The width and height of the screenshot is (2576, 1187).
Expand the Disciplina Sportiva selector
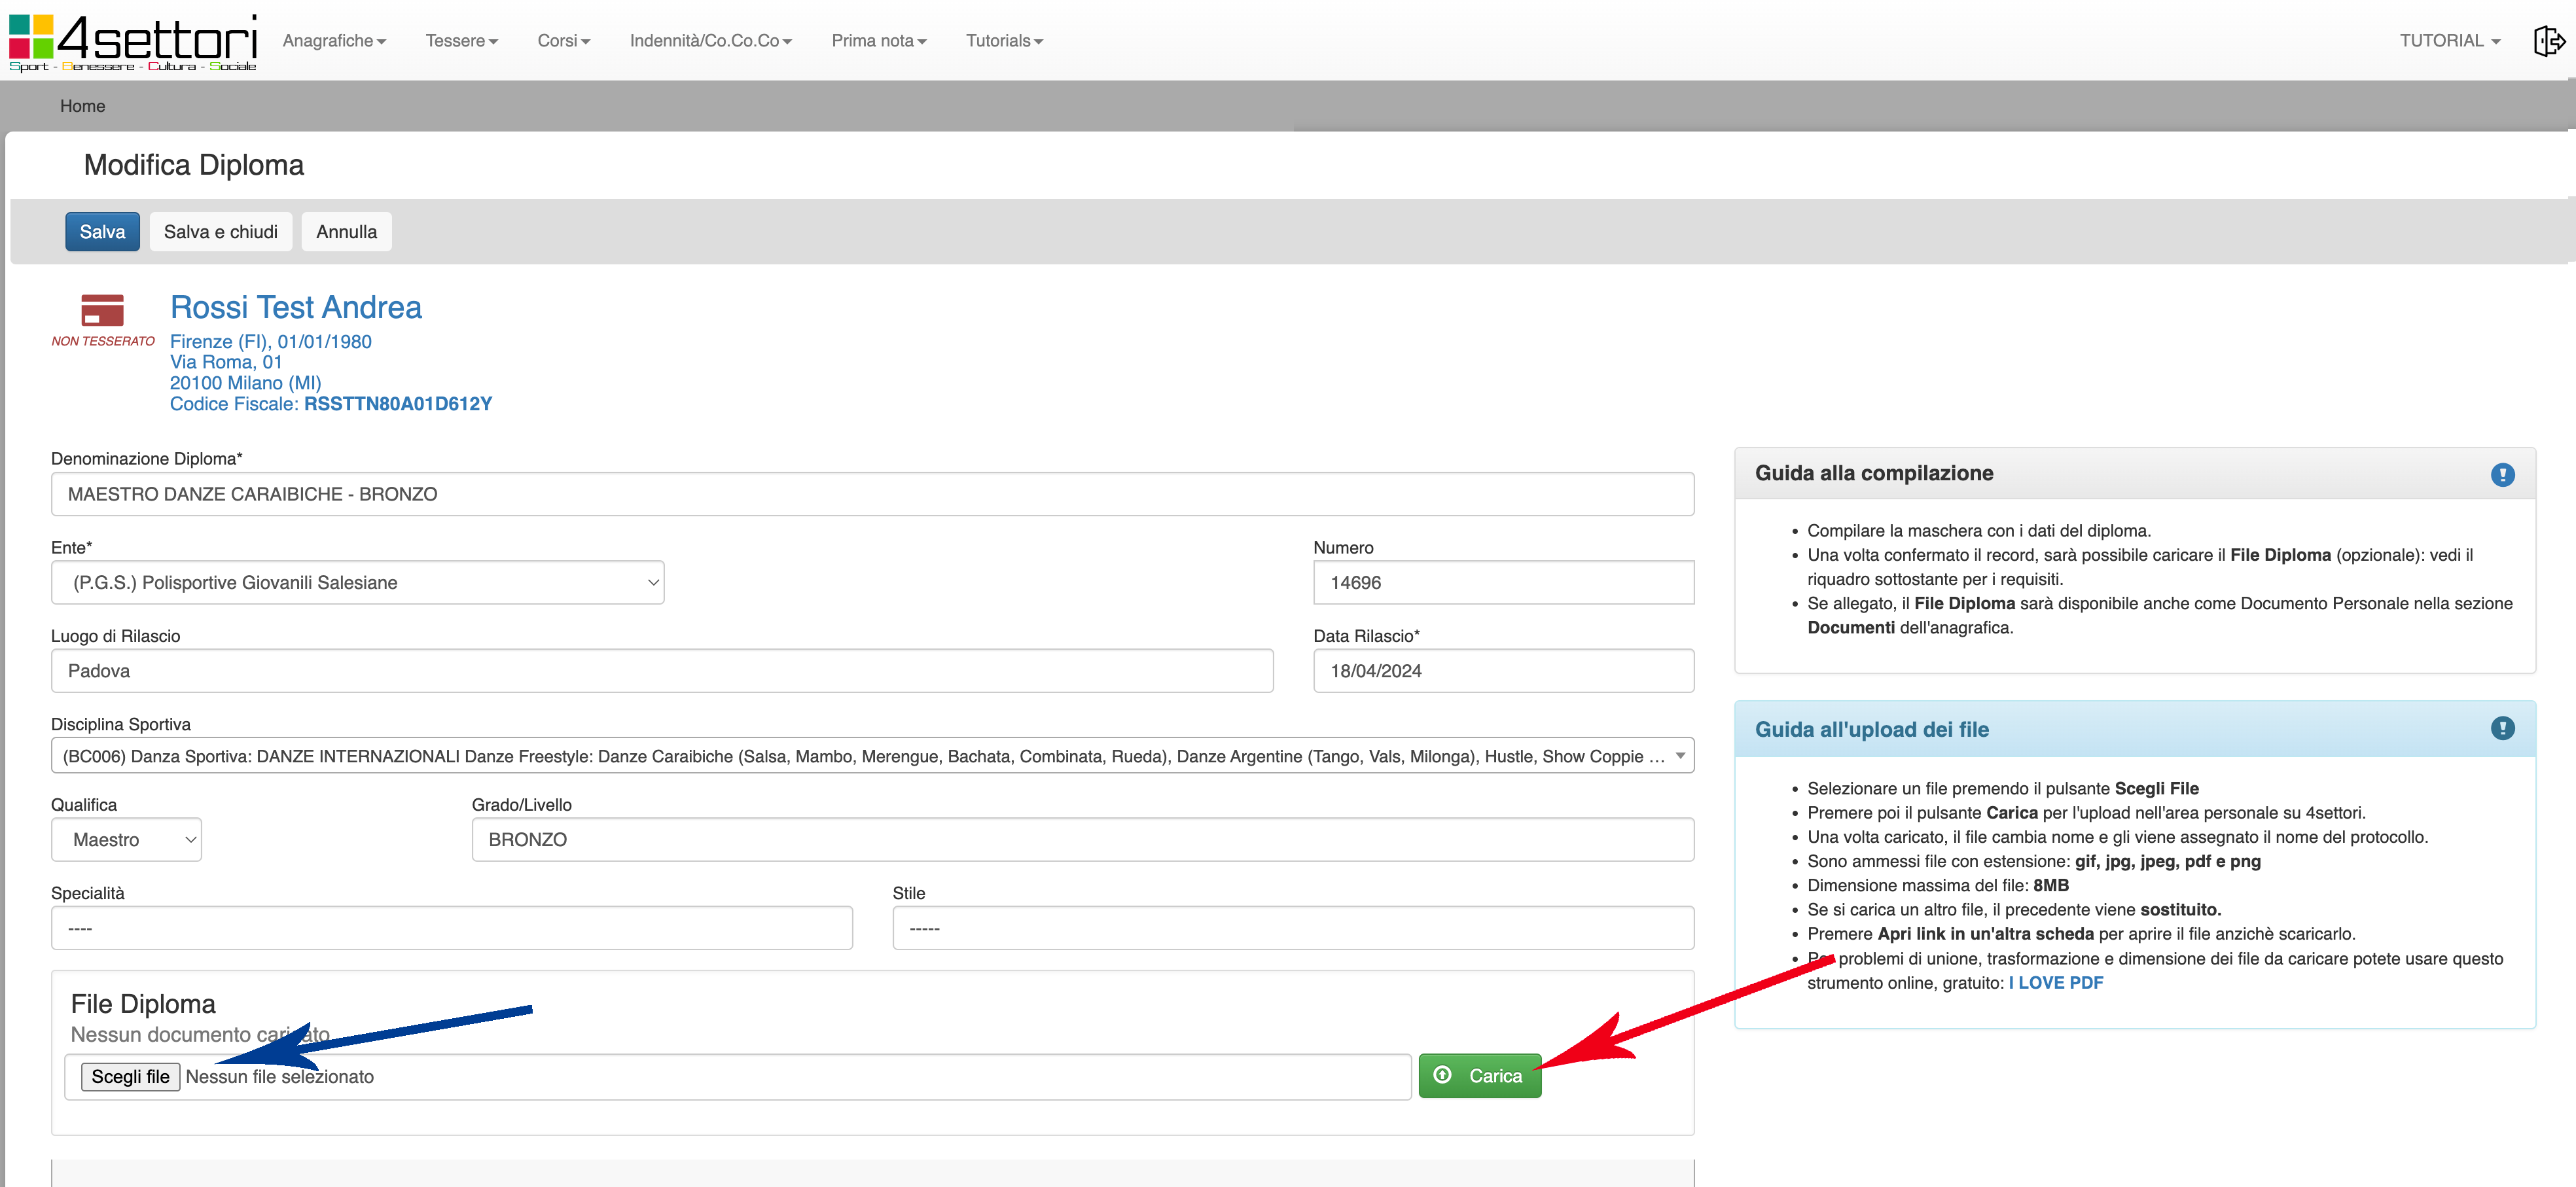[872, 756]
